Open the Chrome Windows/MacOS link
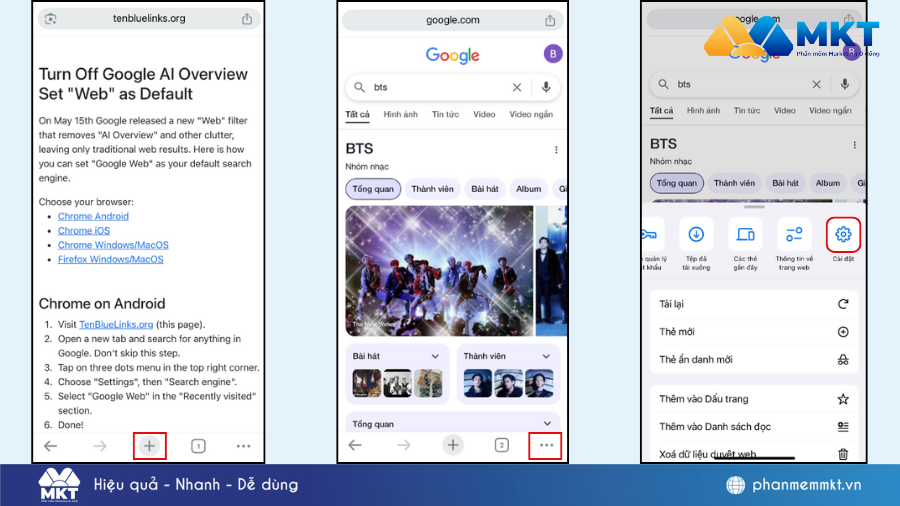Viewport: 900px width, 506px height. pyautogui.click(x=113, y=245)
